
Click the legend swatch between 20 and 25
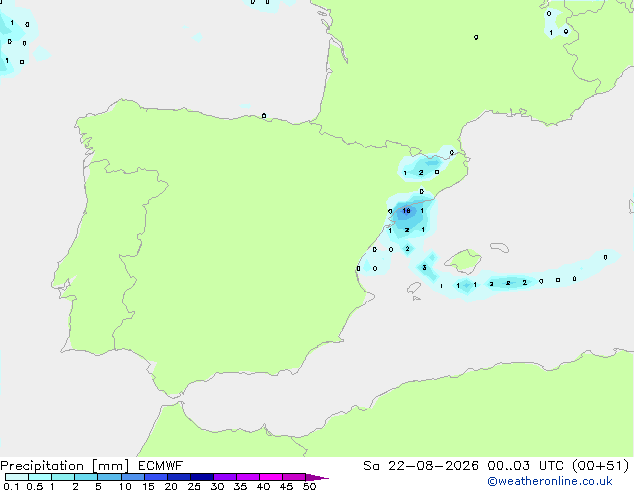pyautogui.click(x=179, y=477)
